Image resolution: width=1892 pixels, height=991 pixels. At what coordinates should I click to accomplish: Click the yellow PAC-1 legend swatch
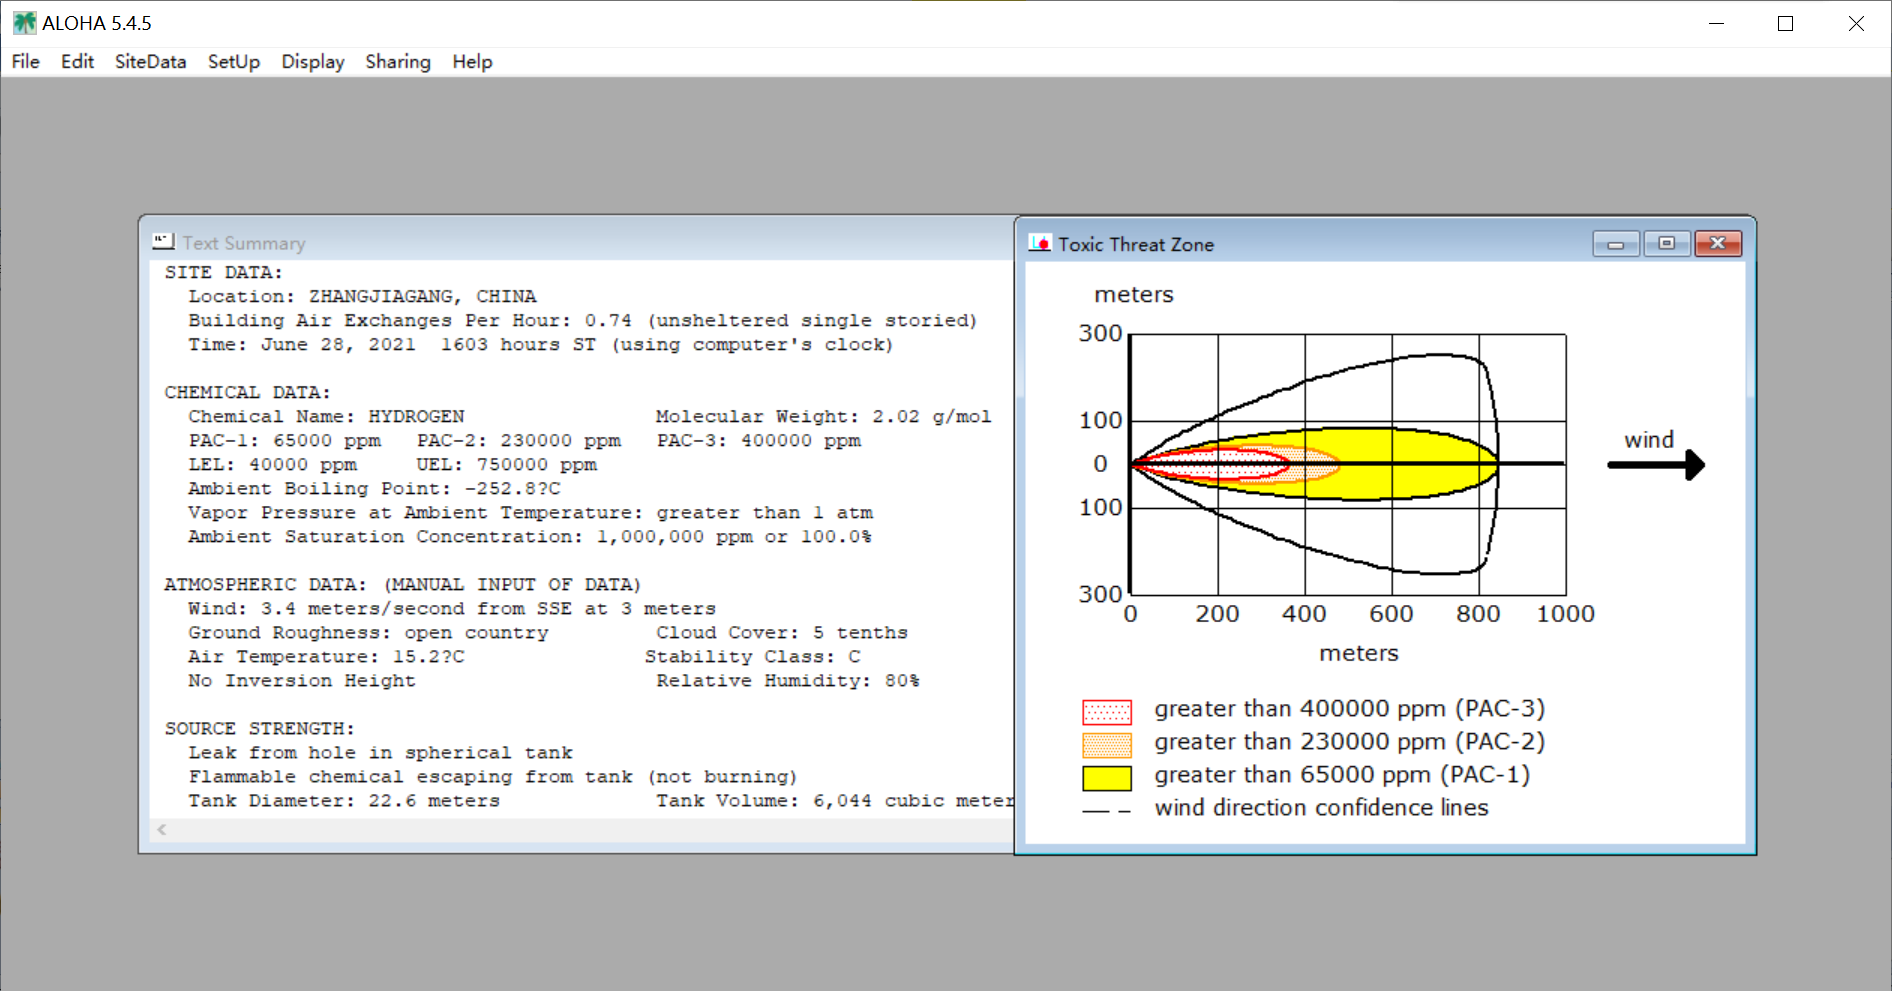(1107, 778)
